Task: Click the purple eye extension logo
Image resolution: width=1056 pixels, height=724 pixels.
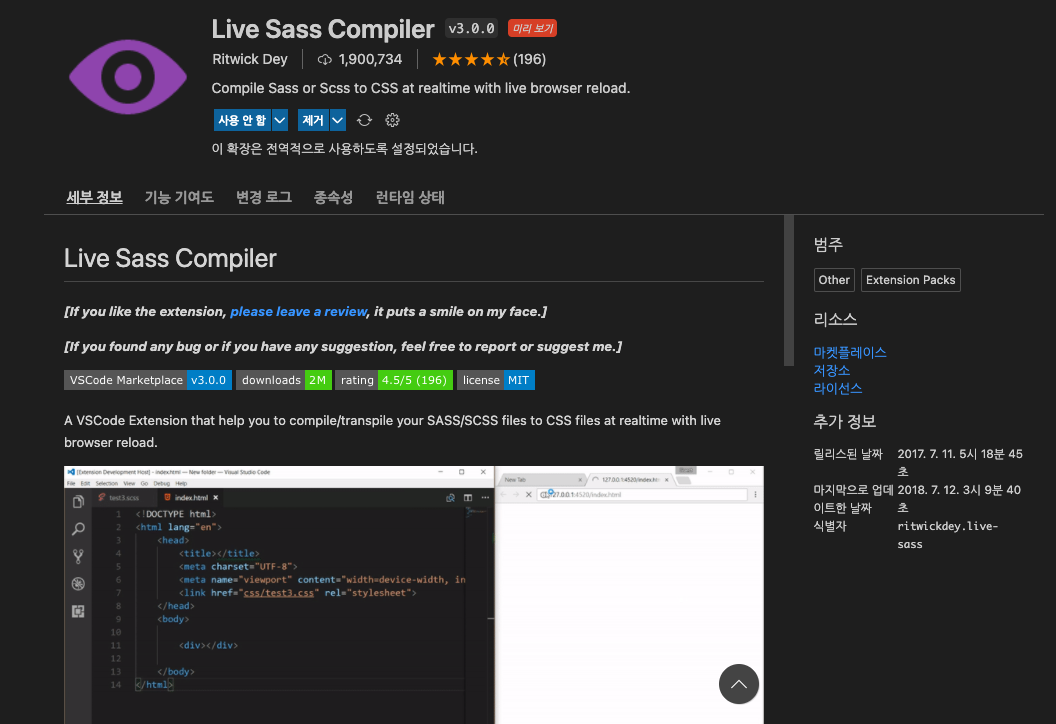Action: 127,77
